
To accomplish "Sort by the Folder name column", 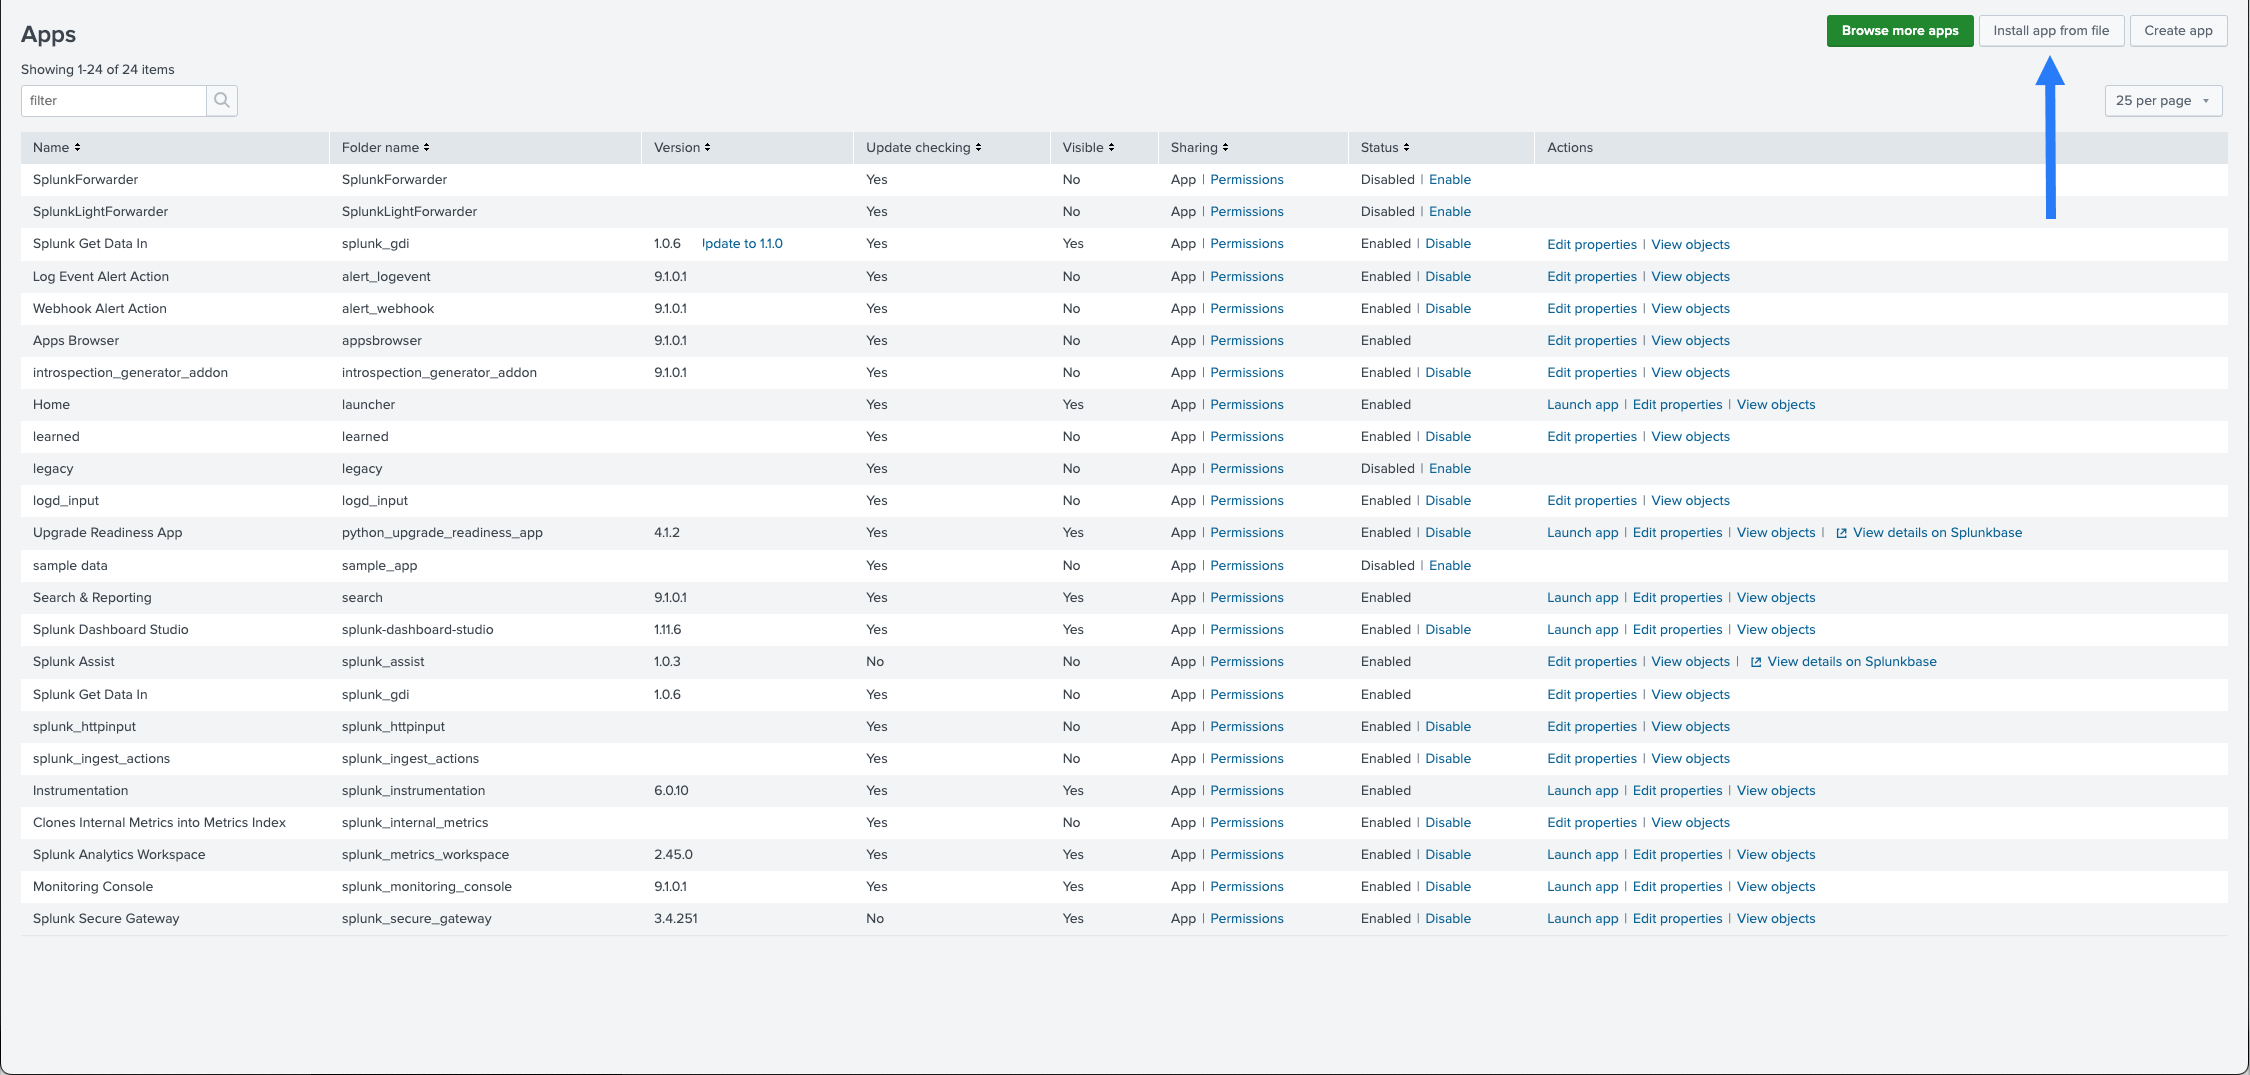I will (385, 147).
